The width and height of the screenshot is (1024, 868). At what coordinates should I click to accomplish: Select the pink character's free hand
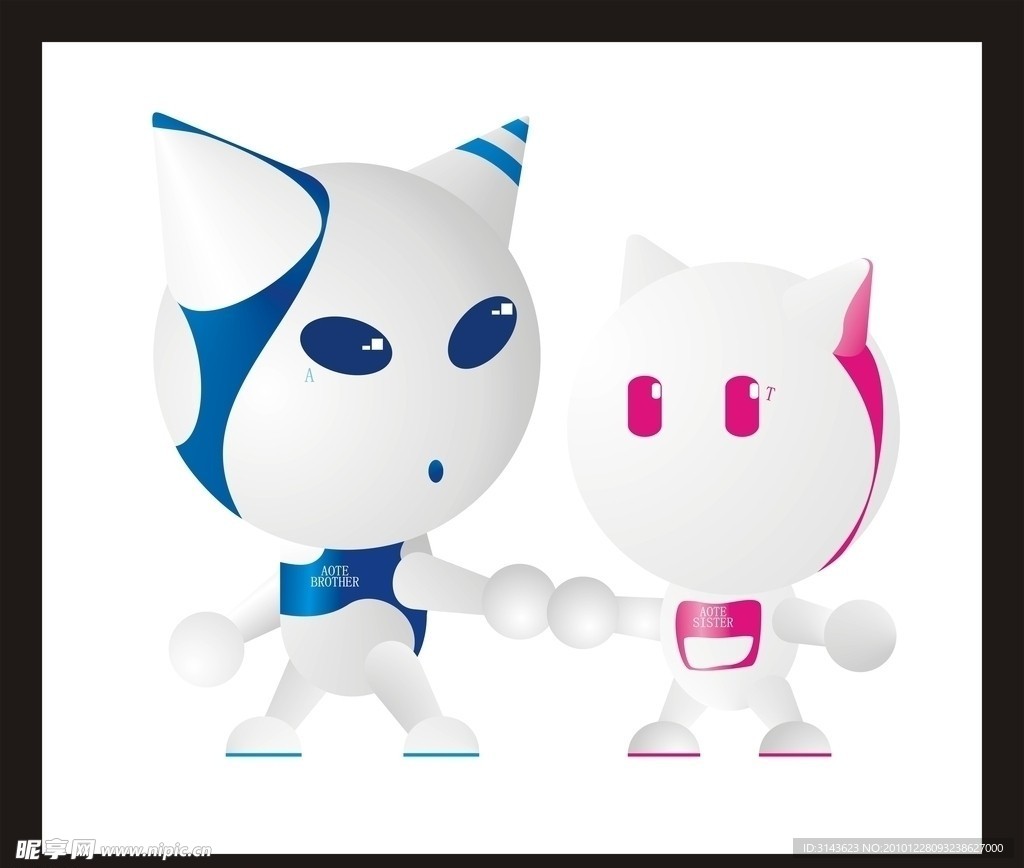click(x=860, y=635)
